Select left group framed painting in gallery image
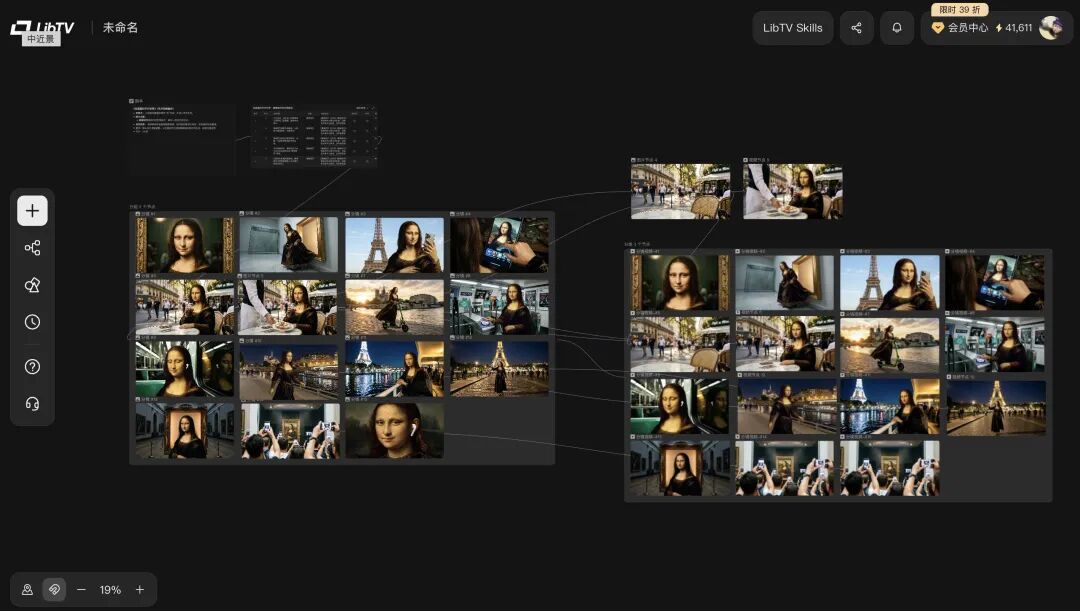This screenshot has width=1080, height=611. tap(185, 431)
